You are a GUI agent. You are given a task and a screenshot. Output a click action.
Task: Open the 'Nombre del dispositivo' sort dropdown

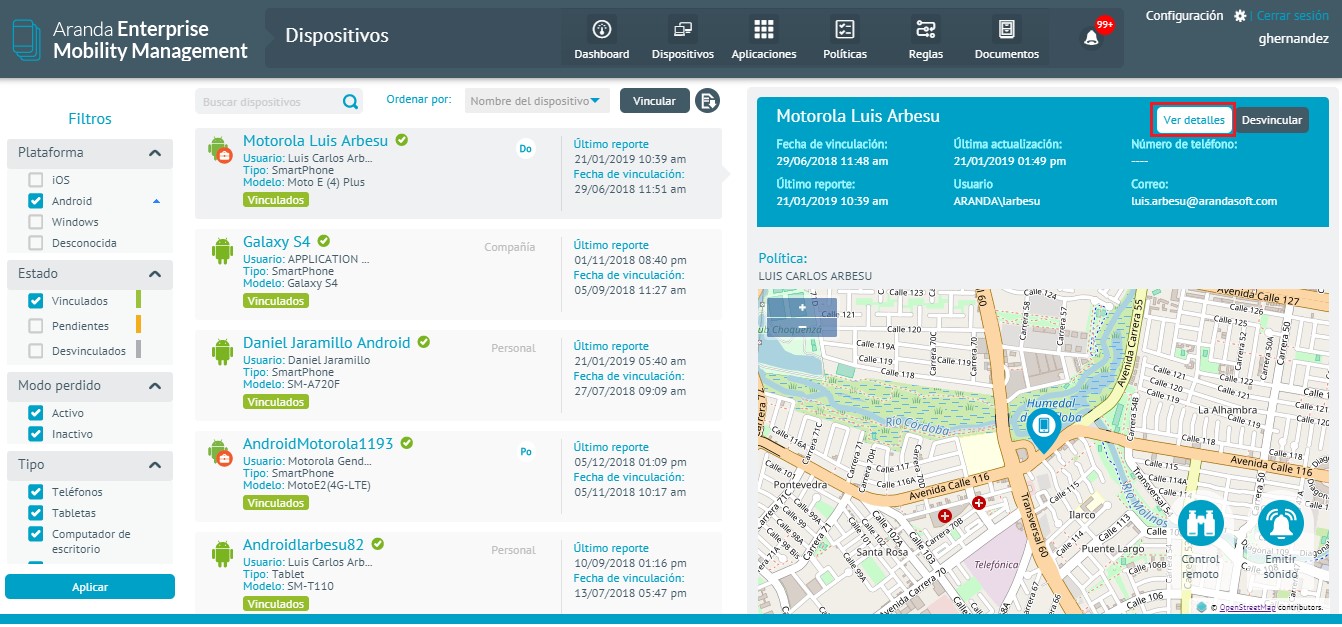(538, 101)
